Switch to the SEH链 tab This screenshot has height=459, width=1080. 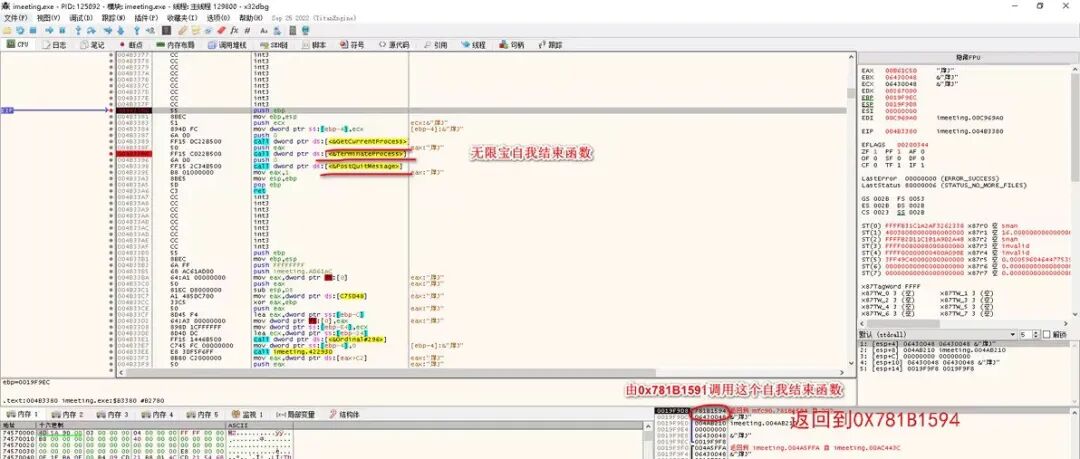pyautogui.click(x=274, y=45)
